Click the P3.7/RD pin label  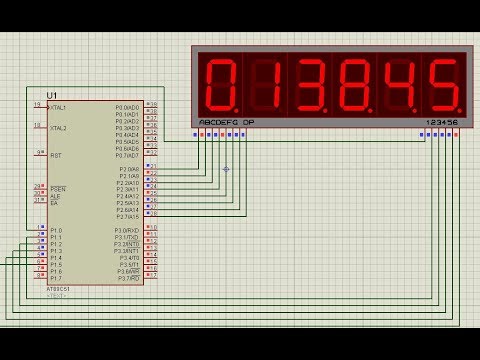tap(129, 278)
